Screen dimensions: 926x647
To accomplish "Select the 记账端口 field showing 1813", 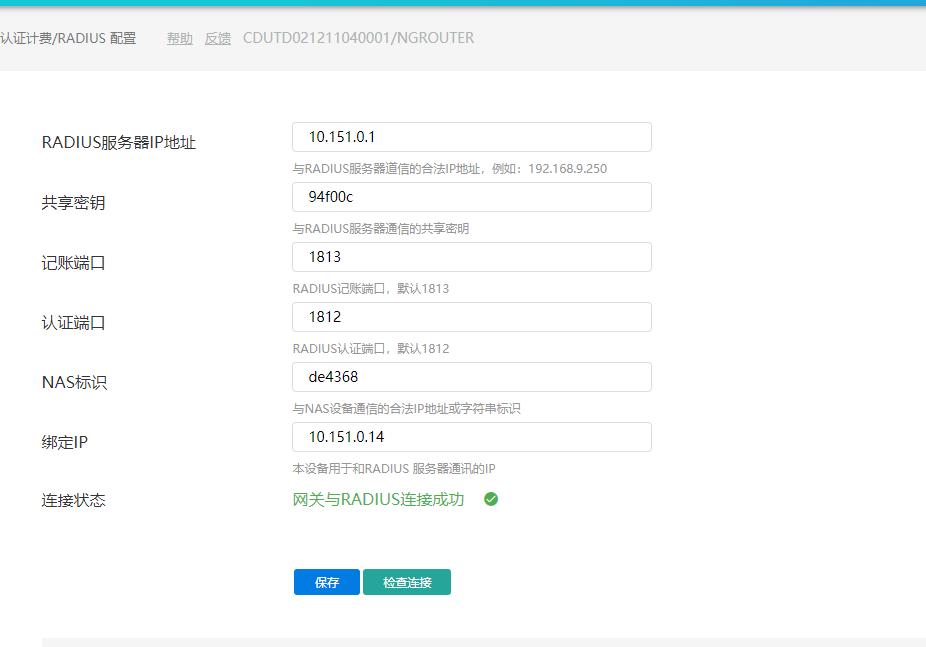I will click(x=472, y=257).
